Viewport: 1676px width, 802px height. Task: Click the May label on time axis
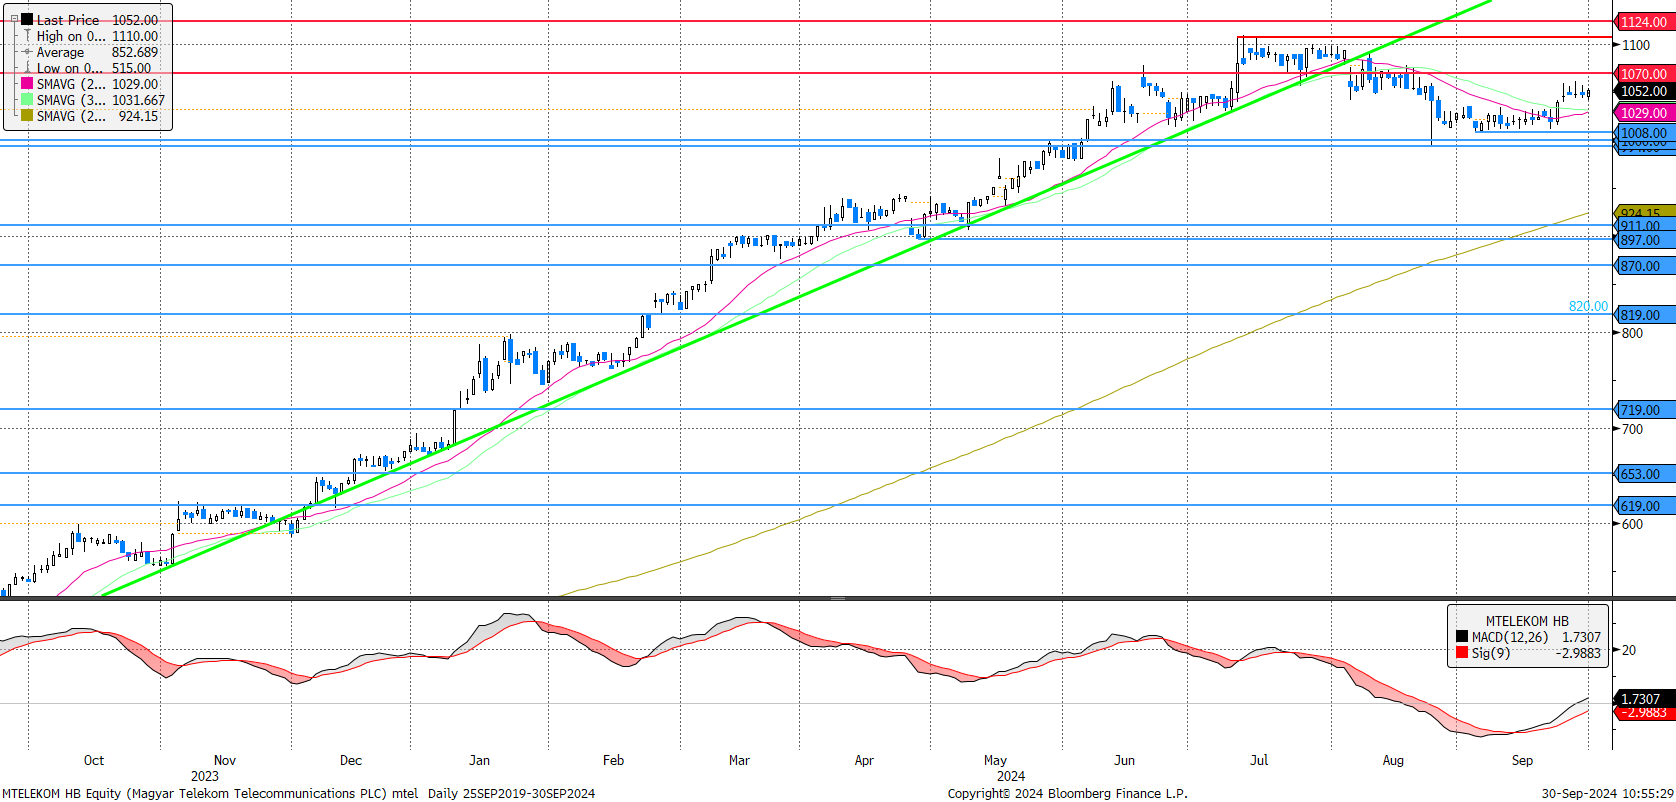pyautogui.click(x=995, y=760)
